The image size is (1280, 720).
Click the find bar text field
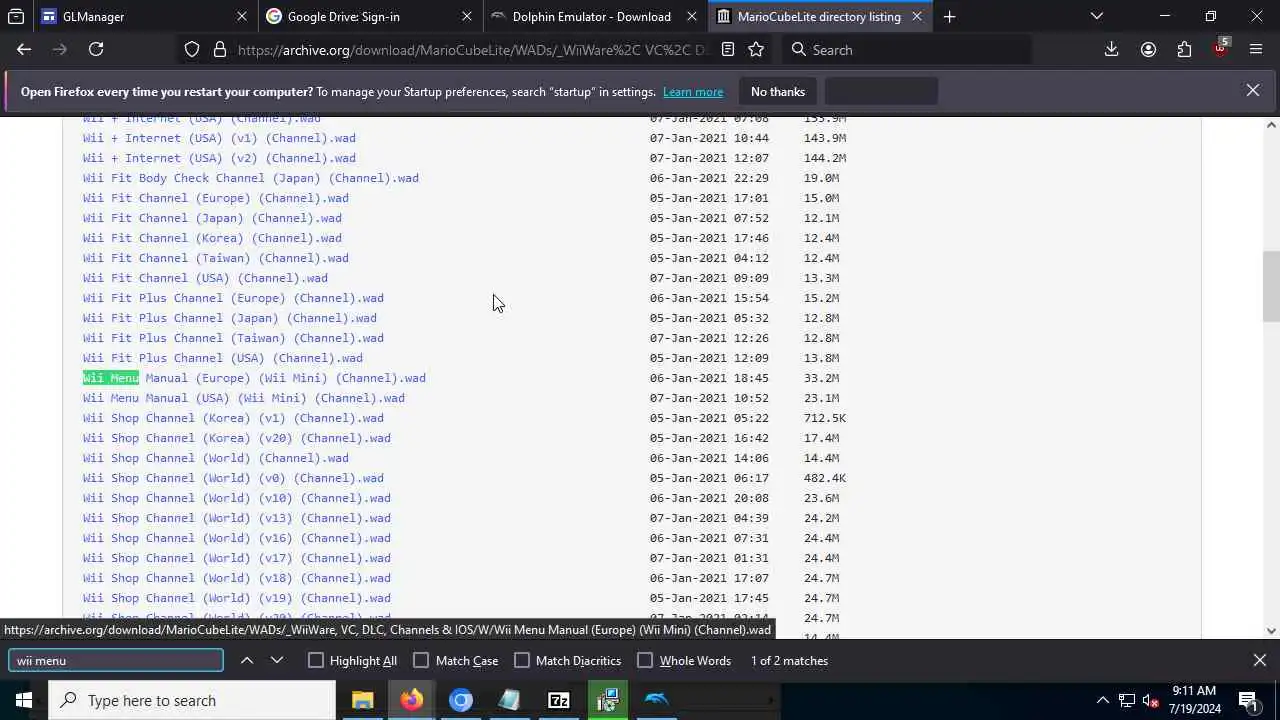pos(116,660)
